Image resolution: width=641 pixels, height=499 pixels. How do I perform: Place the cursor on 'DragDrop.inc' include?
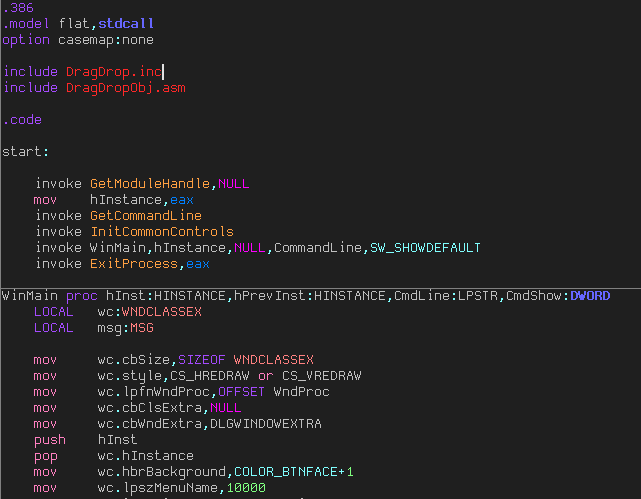tap(114, 72)
